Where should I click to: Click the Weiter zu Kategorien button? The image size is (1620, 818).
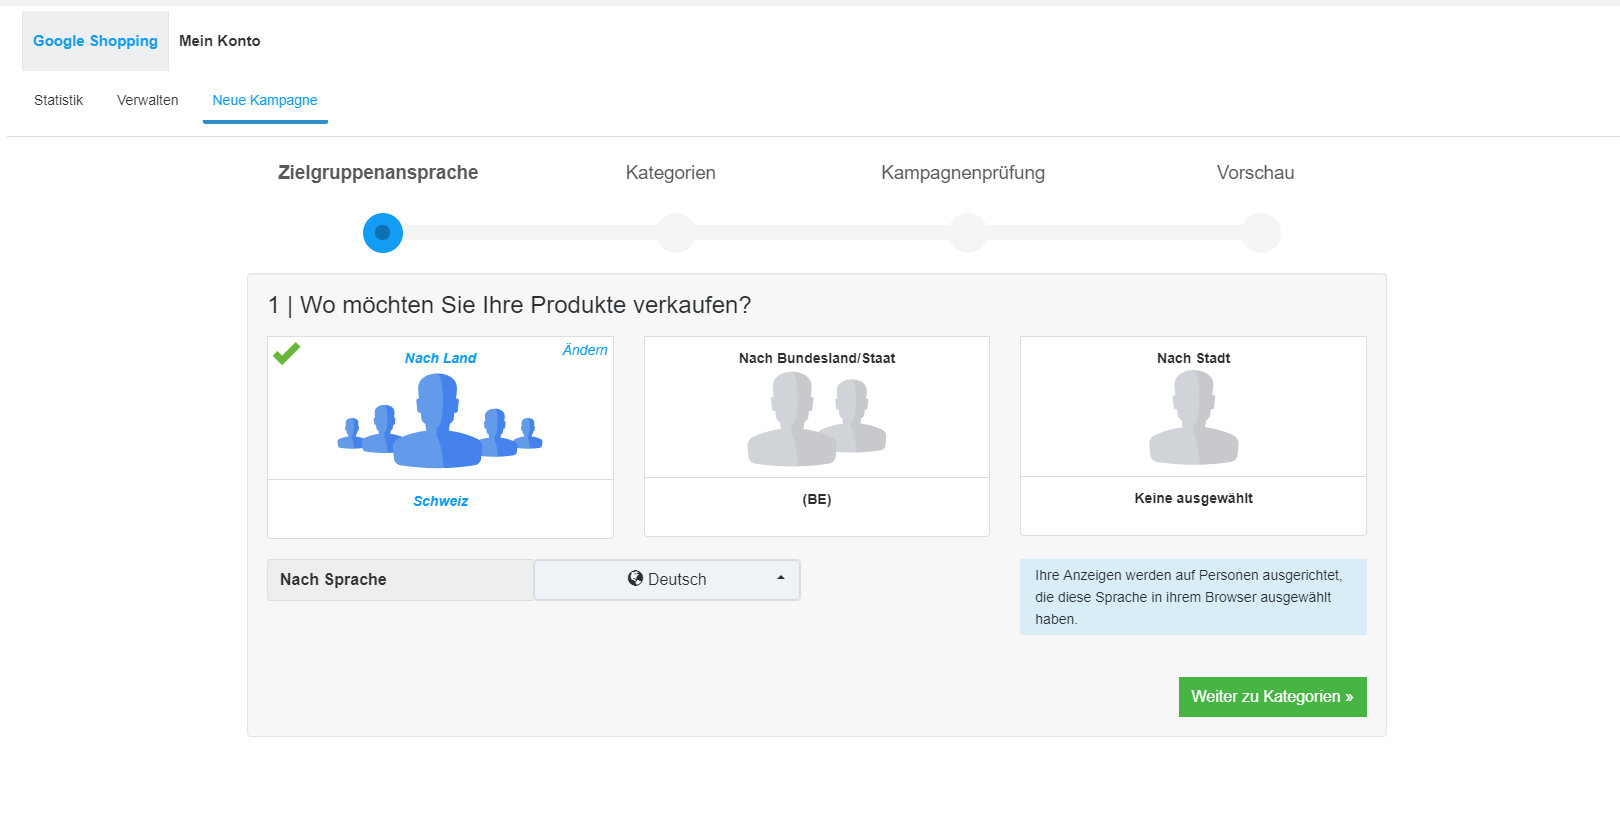point(1273,697)
